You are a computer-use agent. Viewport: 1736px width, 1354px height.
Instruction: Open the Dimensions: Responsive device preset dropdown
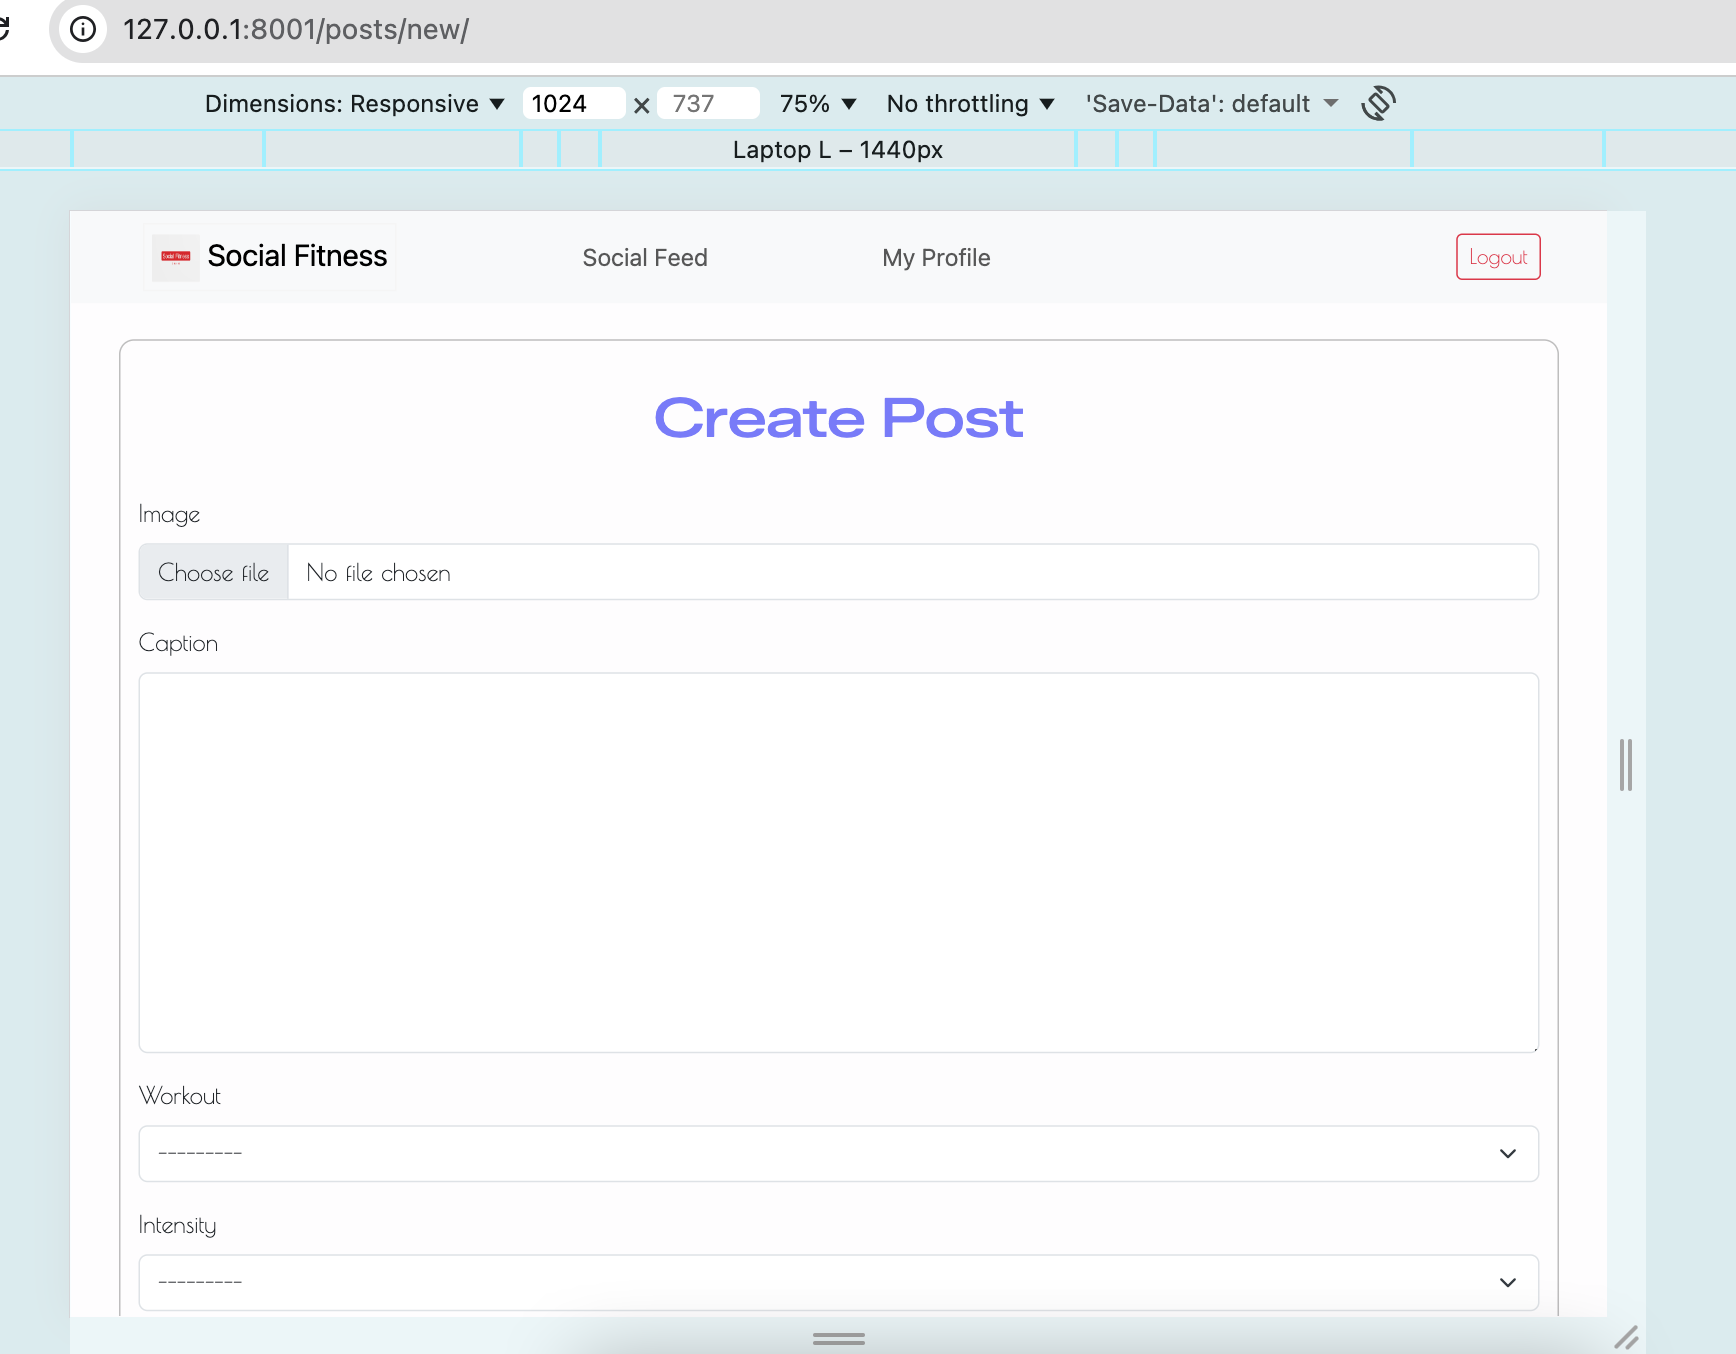[x=354, y=103]
